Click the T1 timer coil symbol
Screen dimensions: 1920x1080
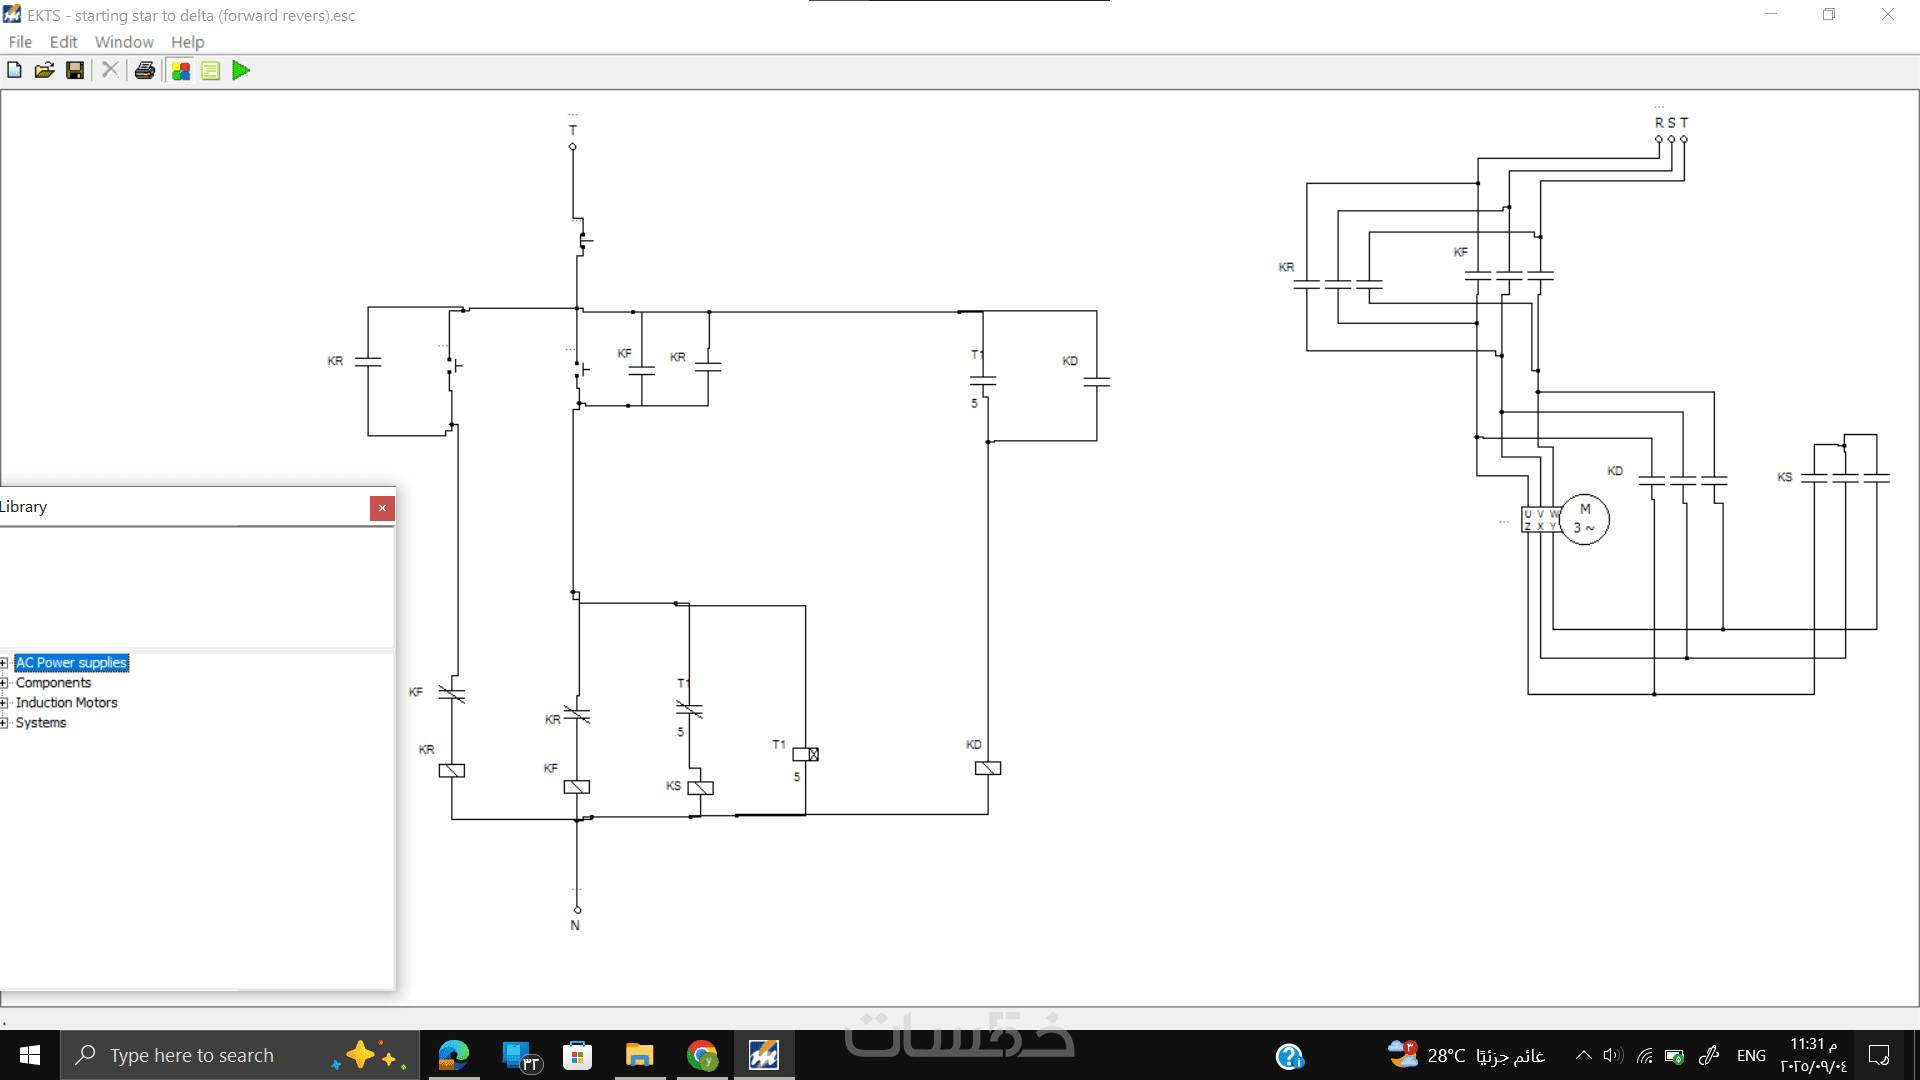pos(806,755)
